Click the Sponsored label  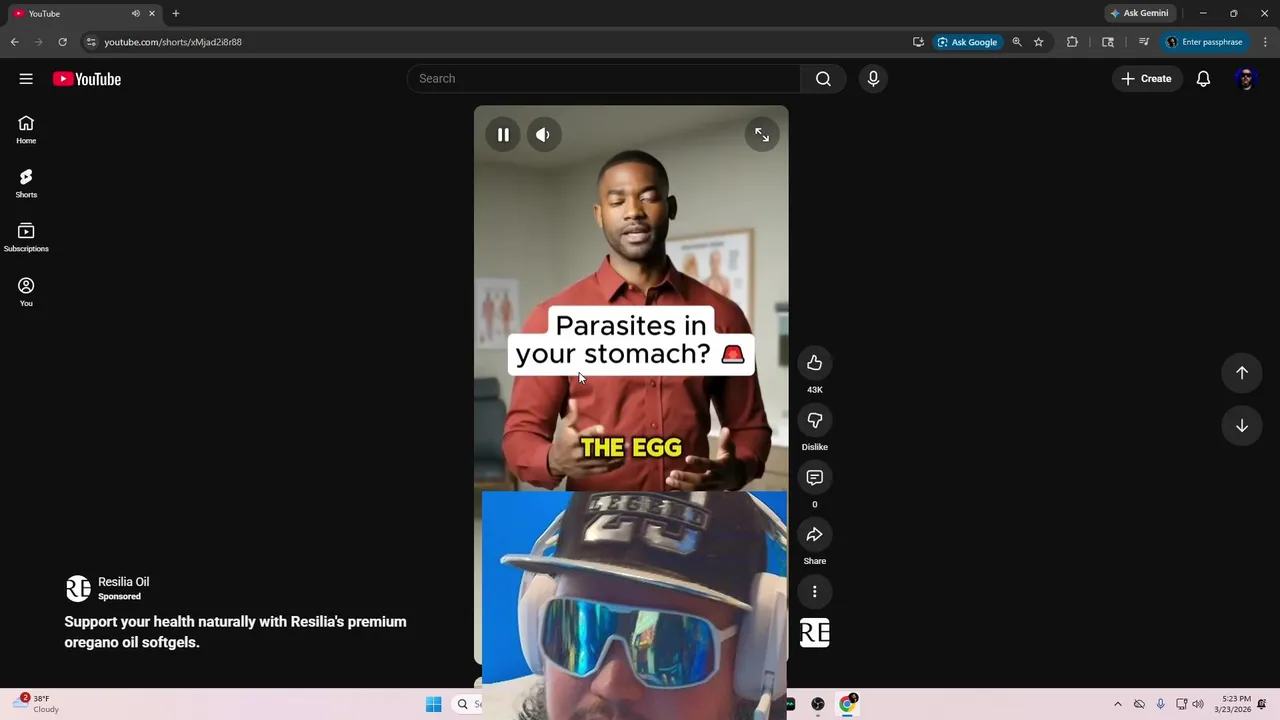coord(119,597)
